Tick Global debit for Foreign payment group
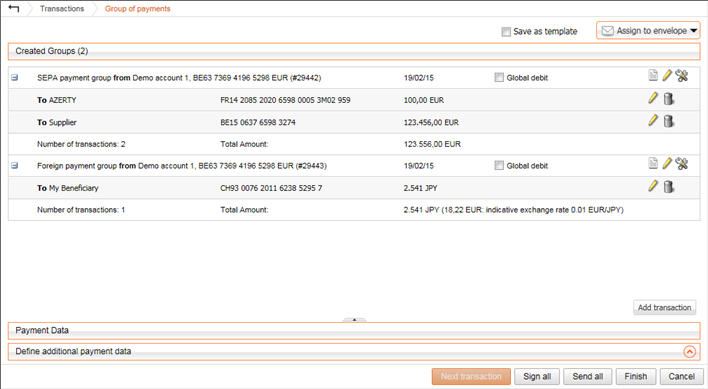 point(499,166)
